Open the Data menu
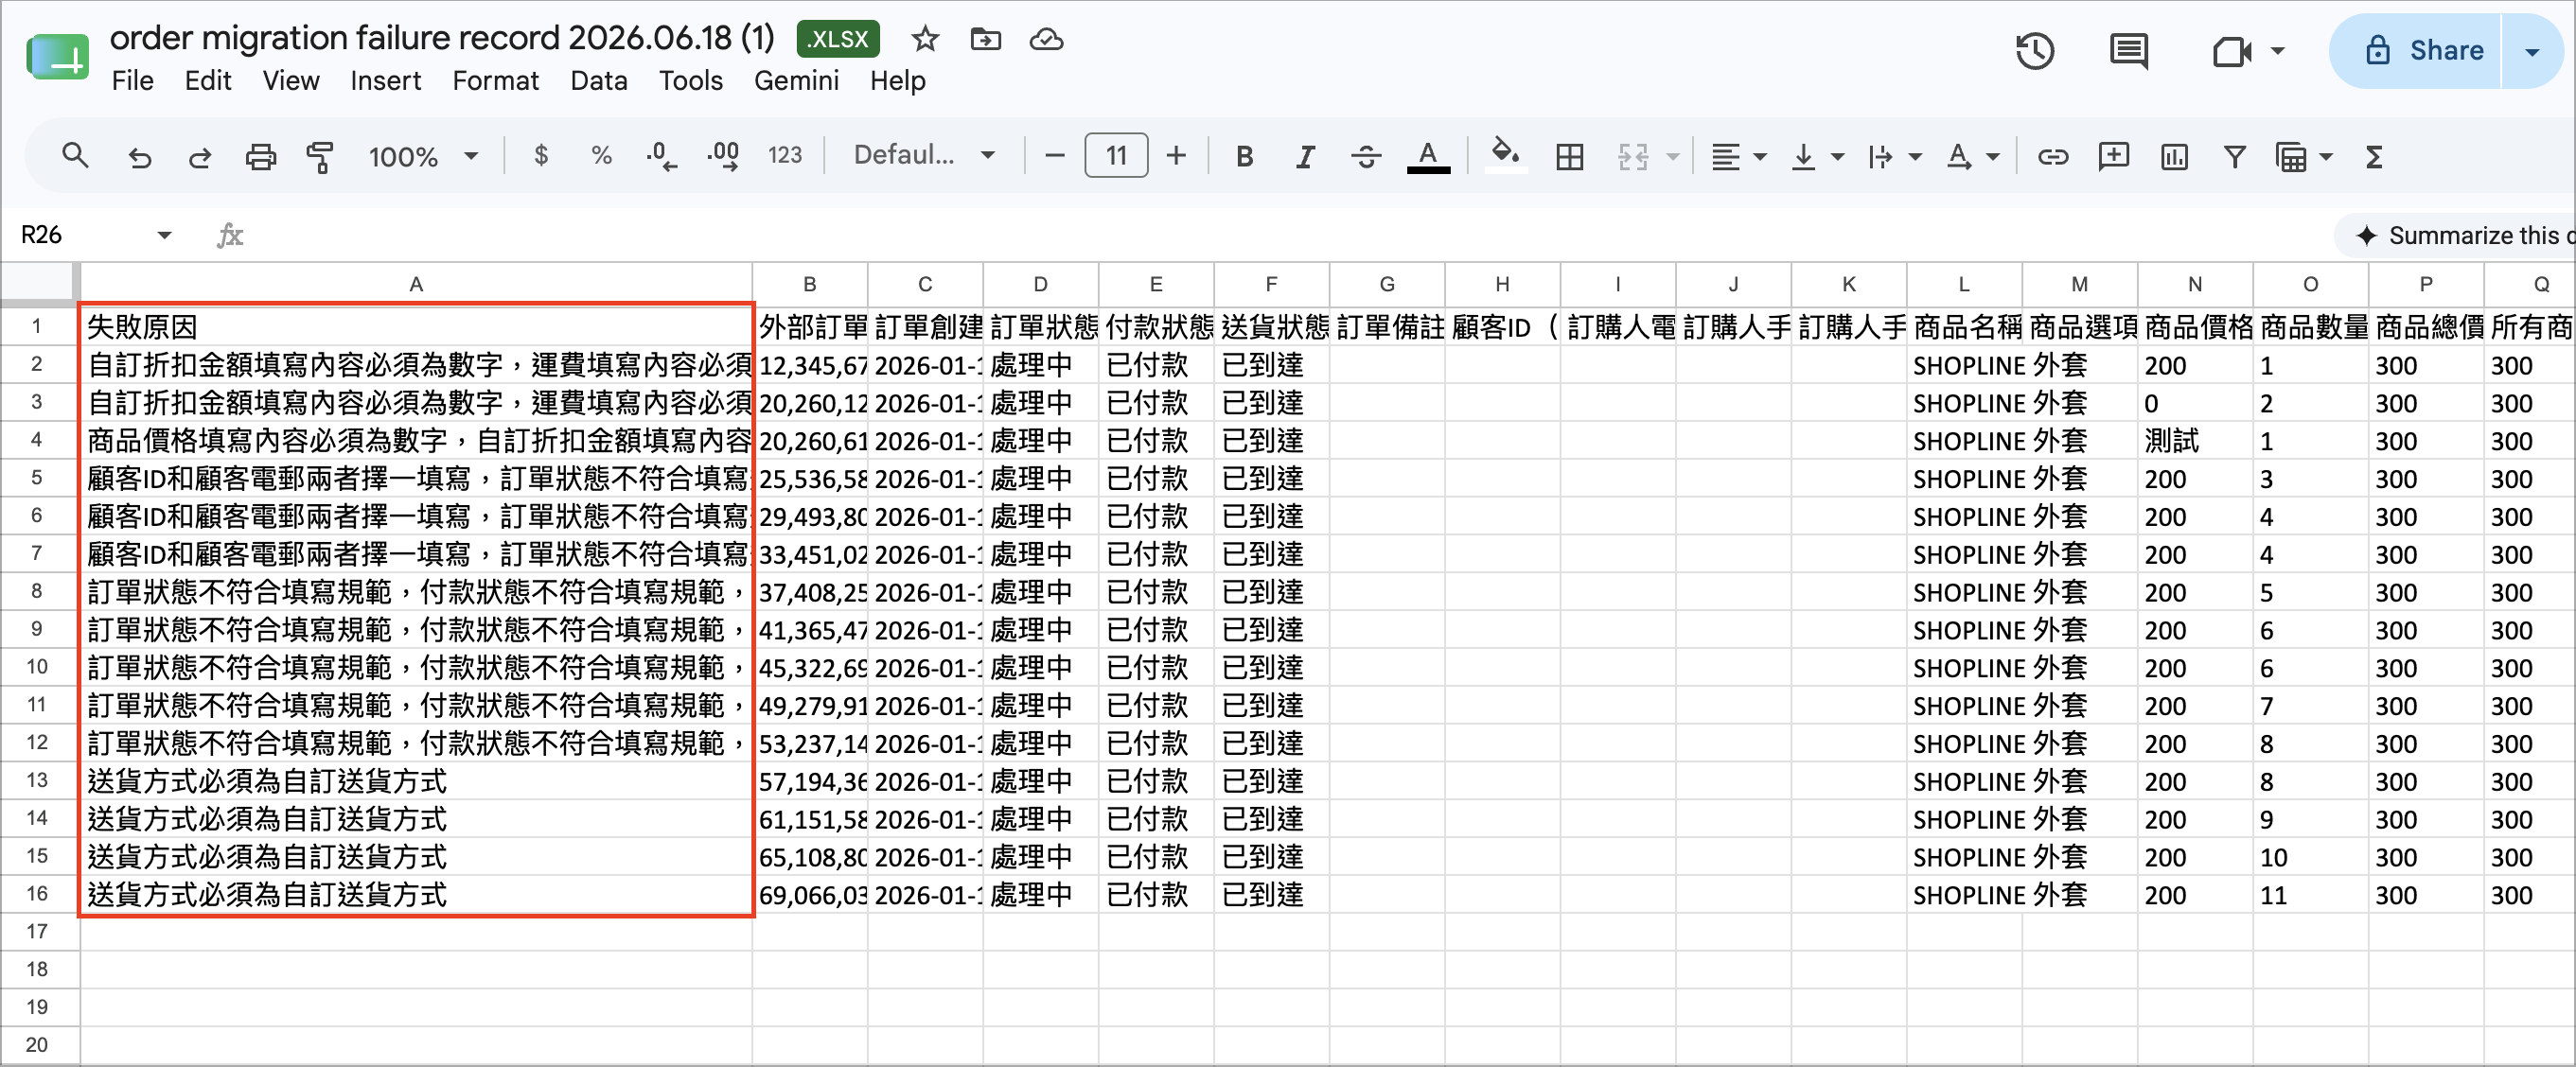The height and width of the screenshot is (1067, 2576). click(x=598, y=81)
